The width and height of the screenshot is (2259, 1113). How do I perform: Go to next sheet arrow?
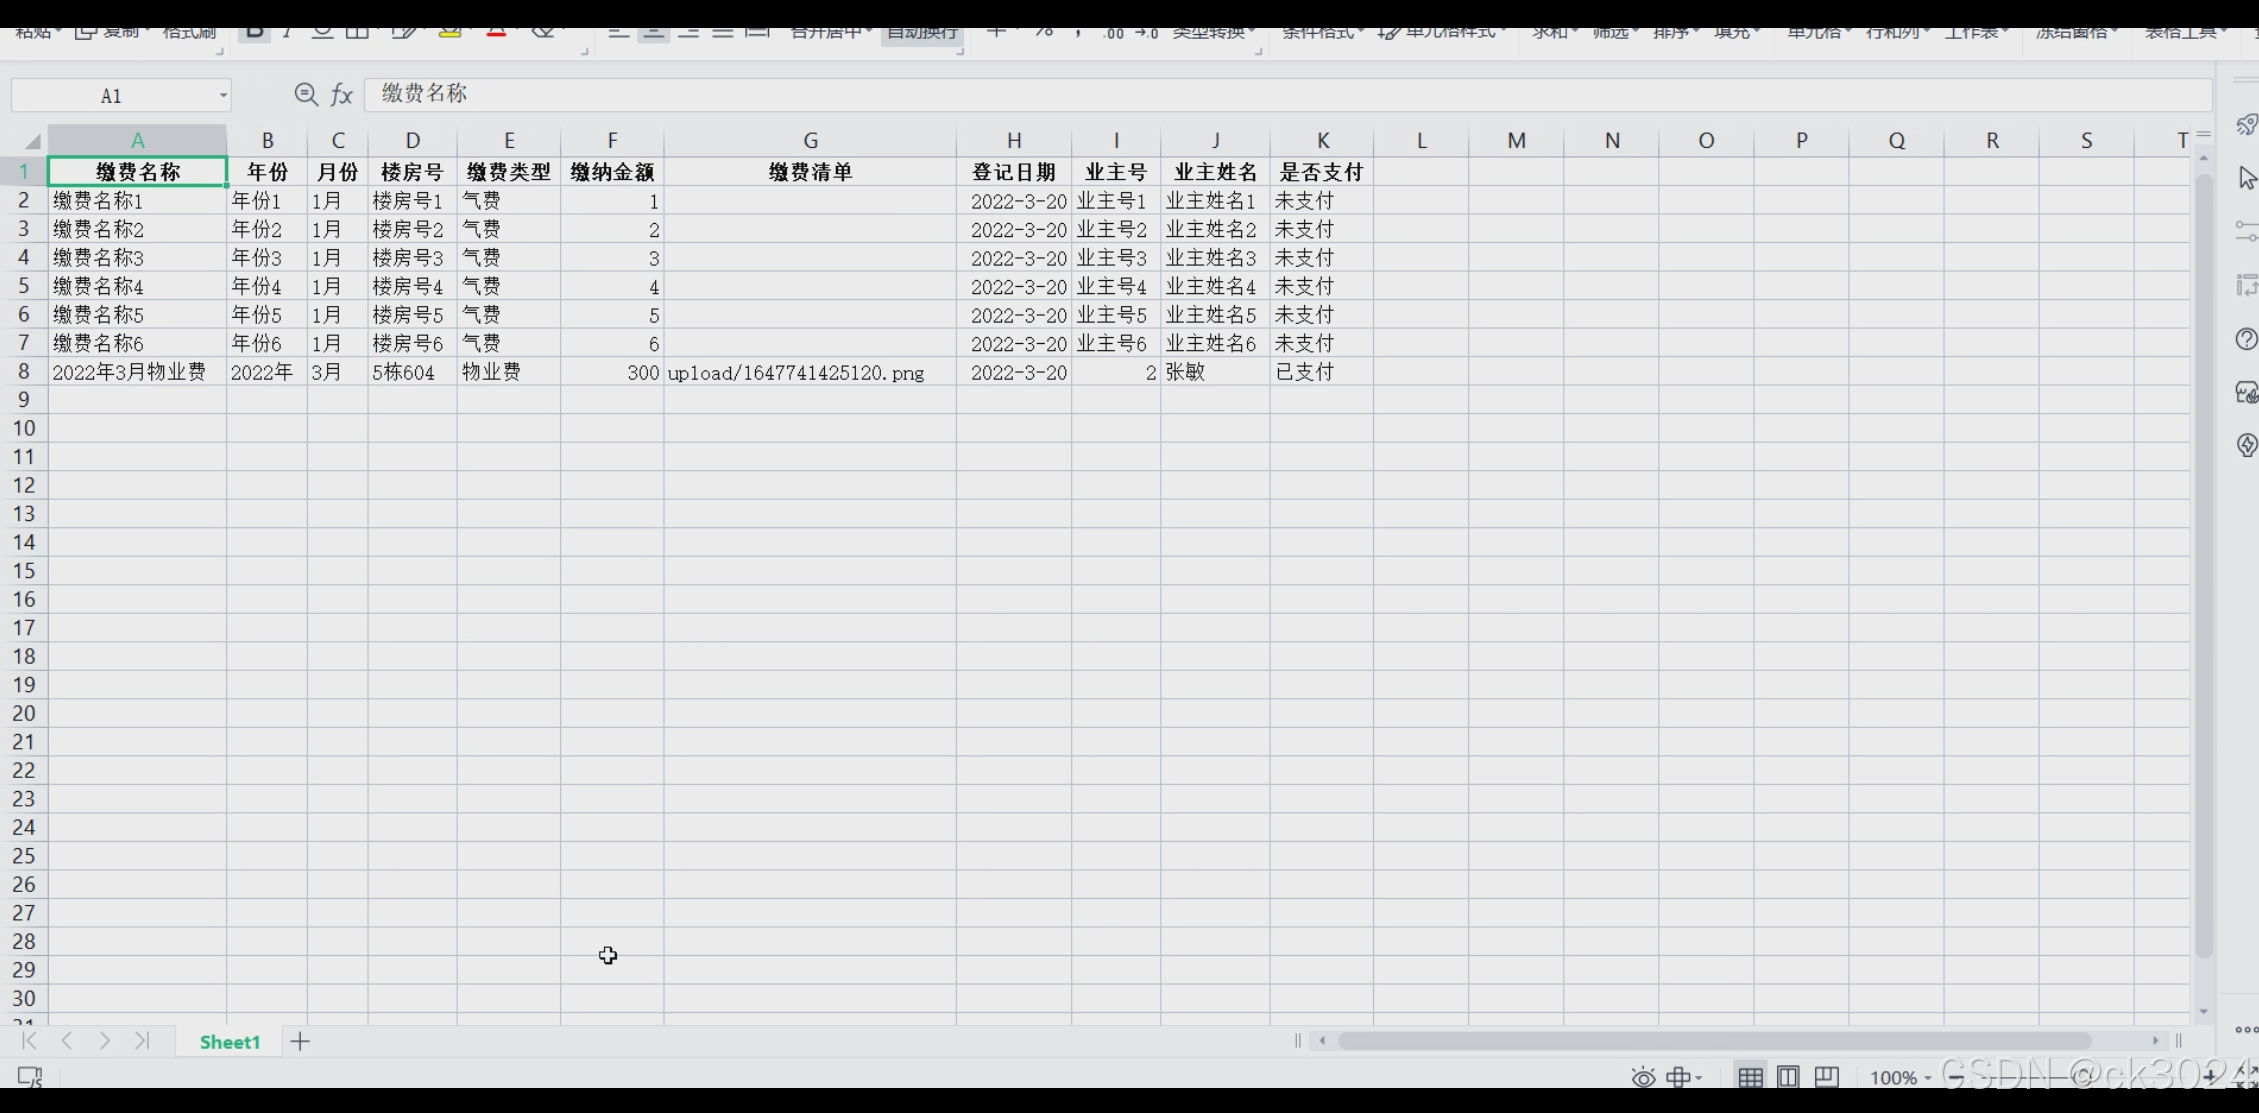pos(104,1041)
